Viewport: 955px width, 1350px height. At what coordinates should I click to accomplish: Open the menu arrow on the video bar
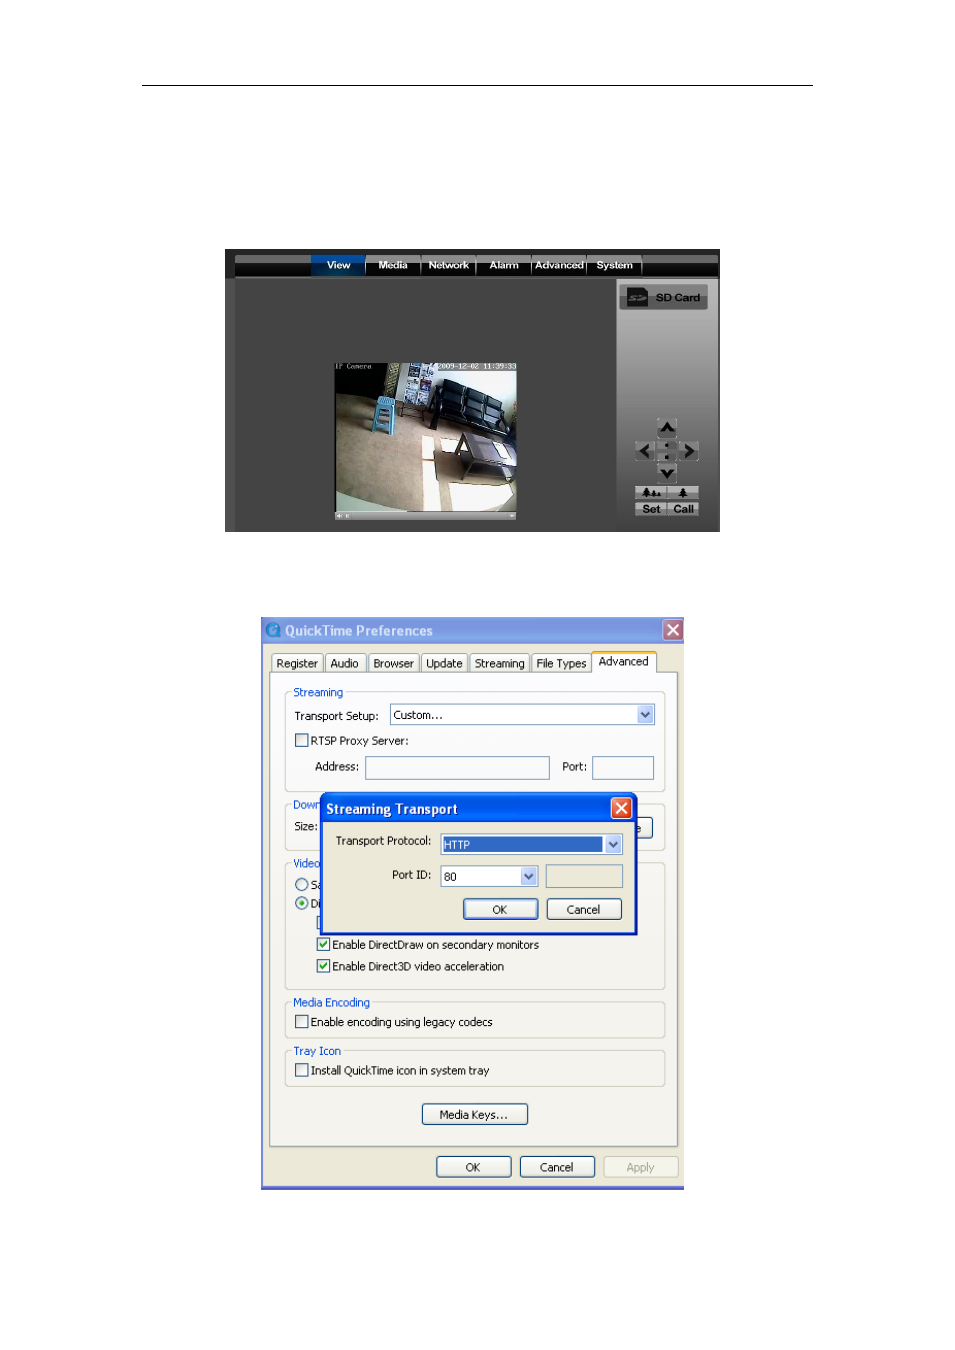(512, 516)
